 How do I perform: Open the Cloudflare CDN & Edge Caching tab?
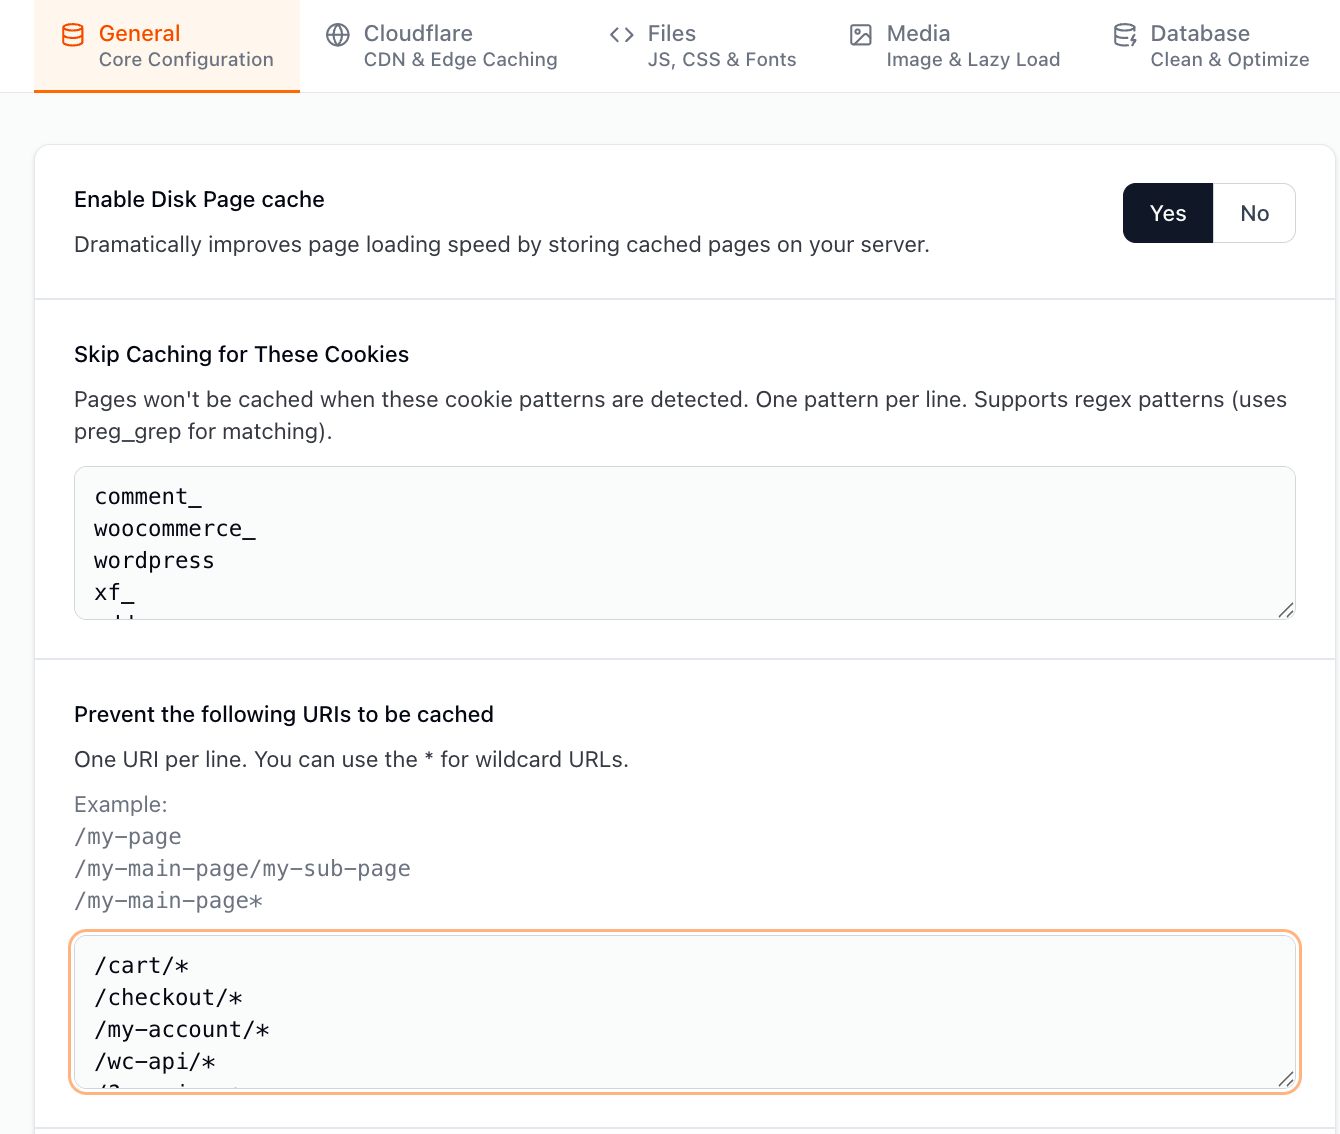(x=460, y=46)
